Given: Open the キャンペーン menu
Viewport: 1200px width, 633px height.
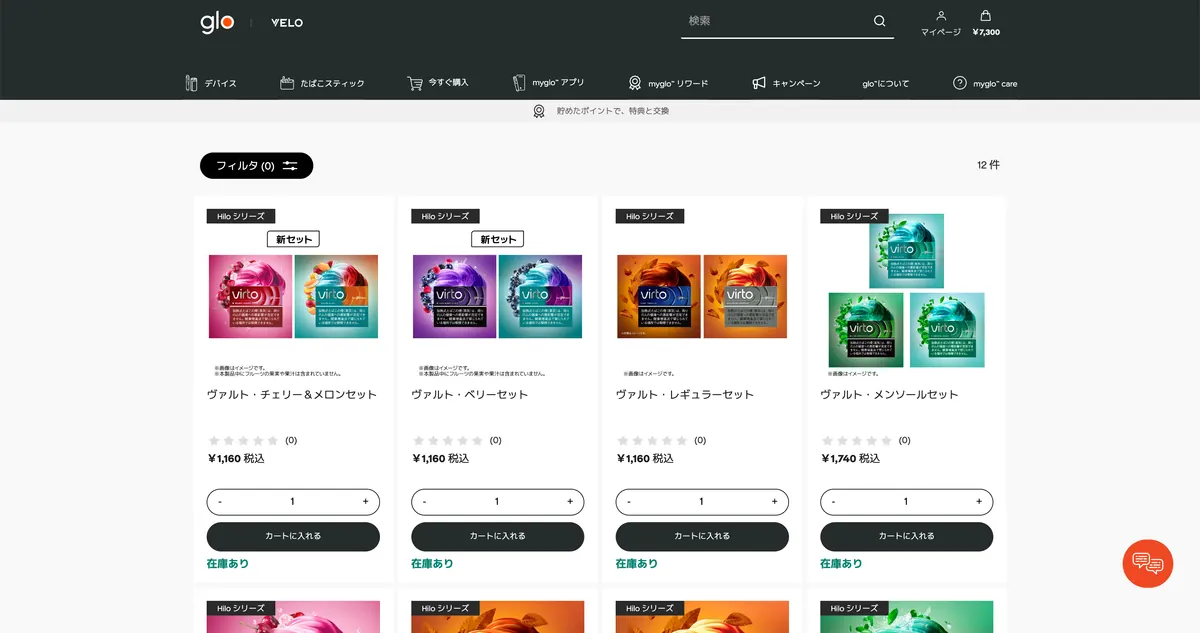Looking at the screenshot, I should click(786, 83).
